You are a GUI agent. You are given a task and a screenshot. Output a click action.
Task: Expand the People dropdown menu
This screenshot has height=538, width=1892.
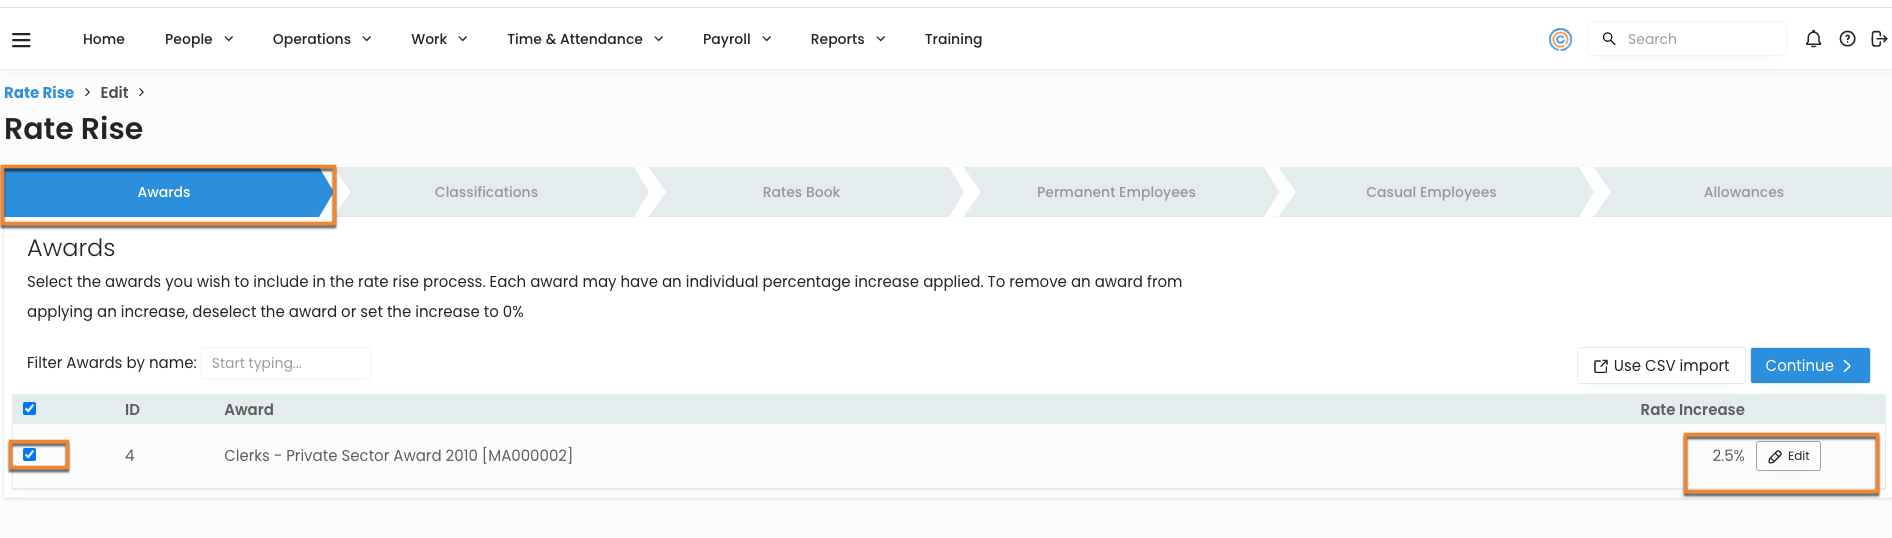199,39
